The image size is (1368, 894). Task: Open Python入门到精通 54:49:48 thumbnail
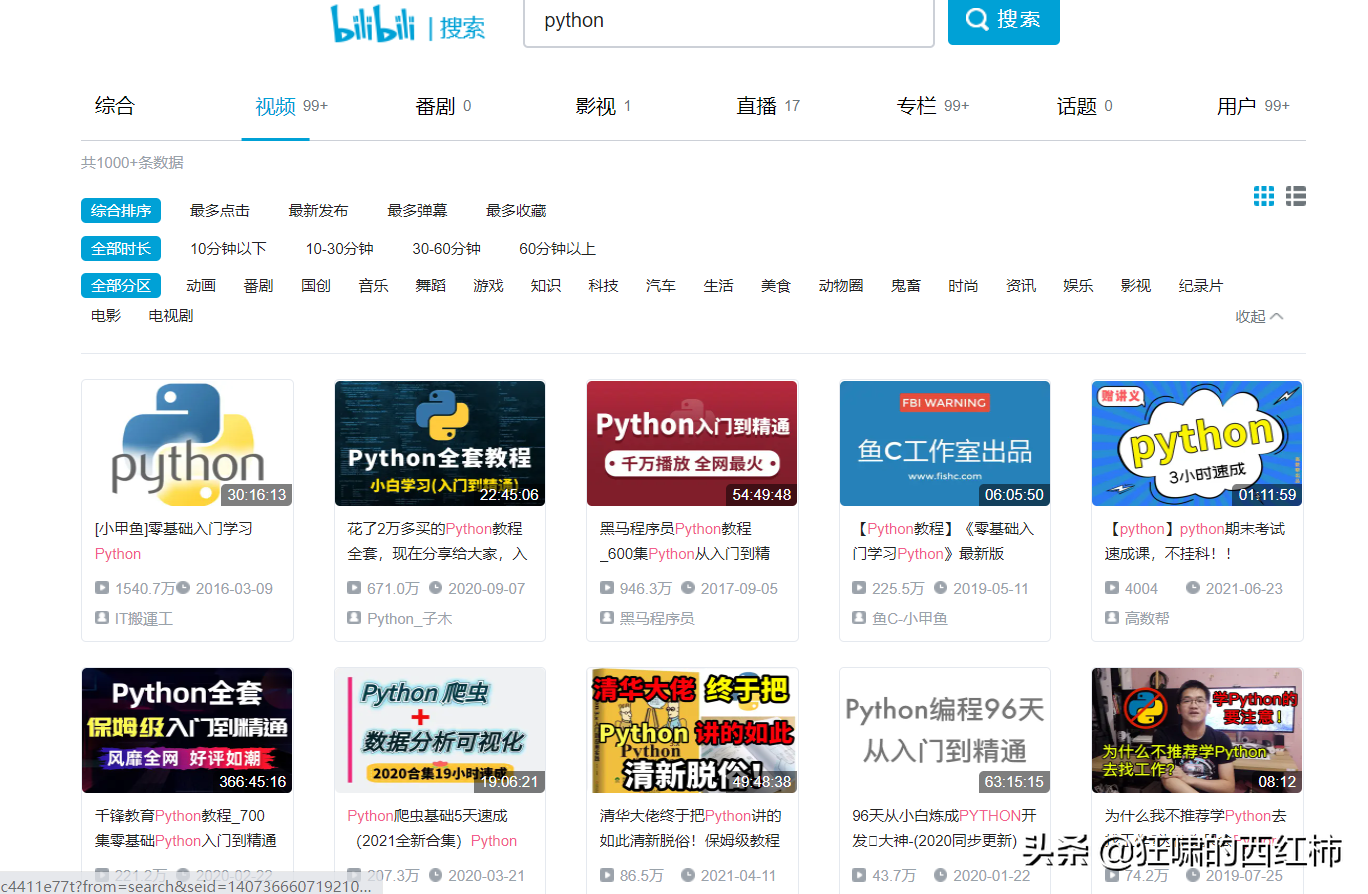tap(692, 444)
